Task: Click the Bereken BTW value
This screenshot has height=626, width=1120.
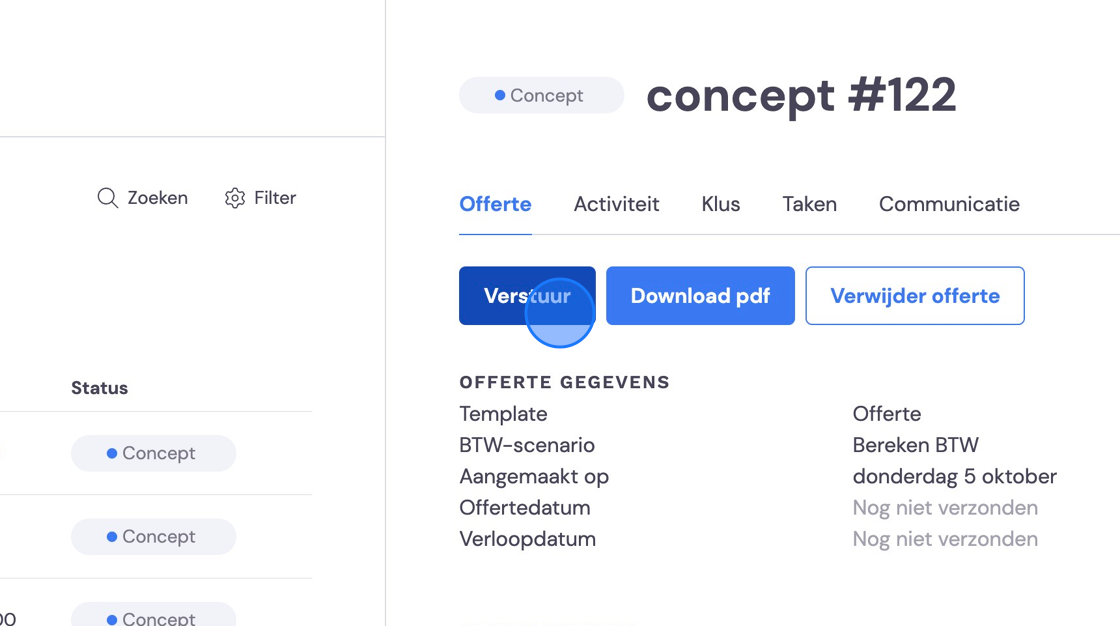Action: tap(915, 445)
